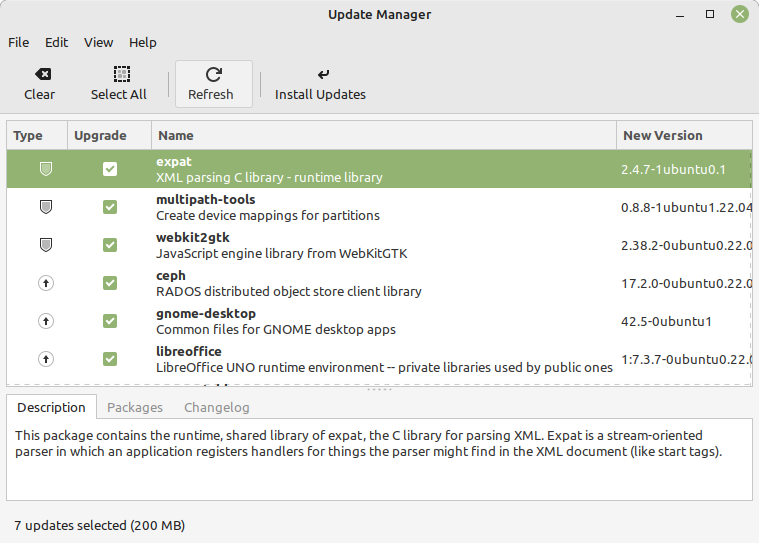Viewport: 759px width, 543px height.
Task: Click the expat package name
Action: pos(174,162)
